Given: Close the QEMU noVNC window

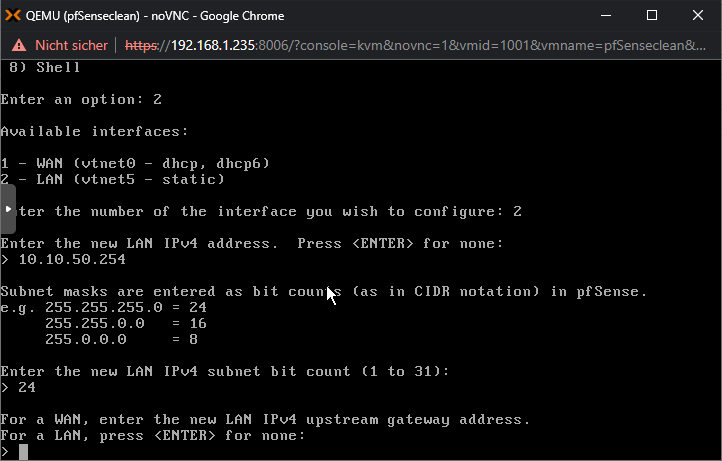Looking at the screenshot, I should [x=698, y=16].
